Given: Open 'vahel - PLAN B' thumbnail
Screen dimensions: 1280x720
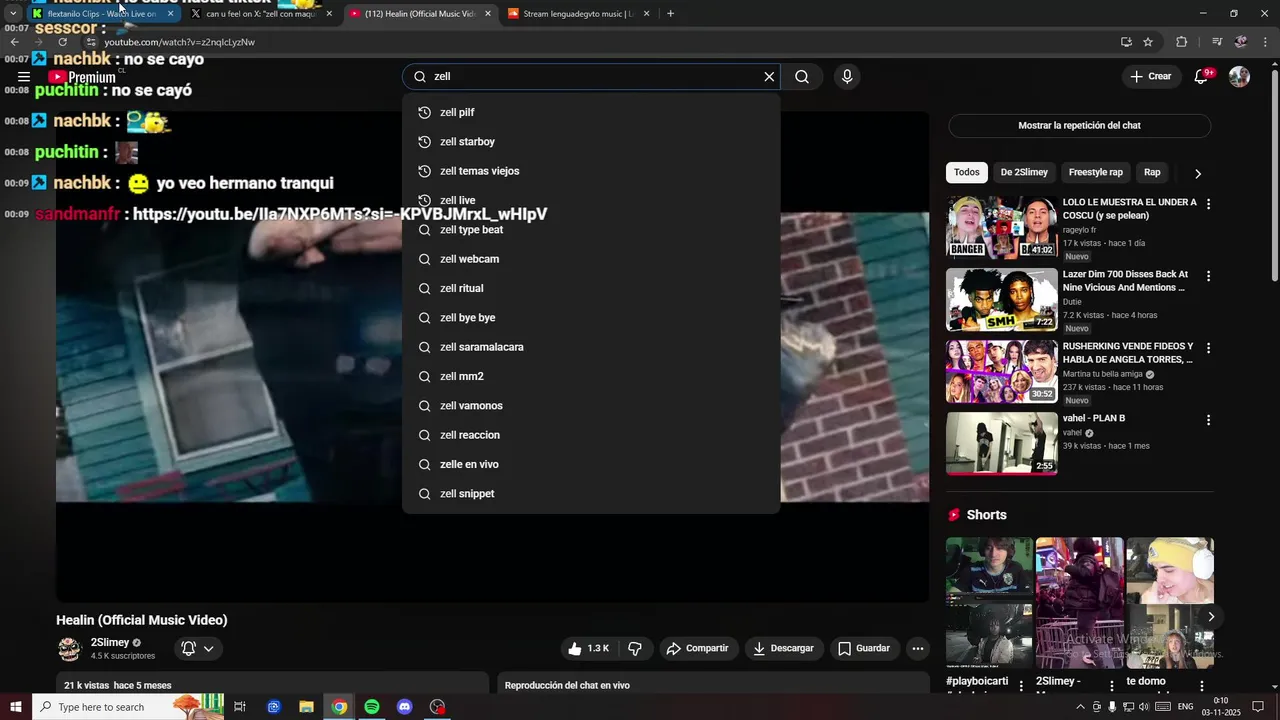Looking at the screenshot, I should pyautogui.click(x=1002, y=443).
